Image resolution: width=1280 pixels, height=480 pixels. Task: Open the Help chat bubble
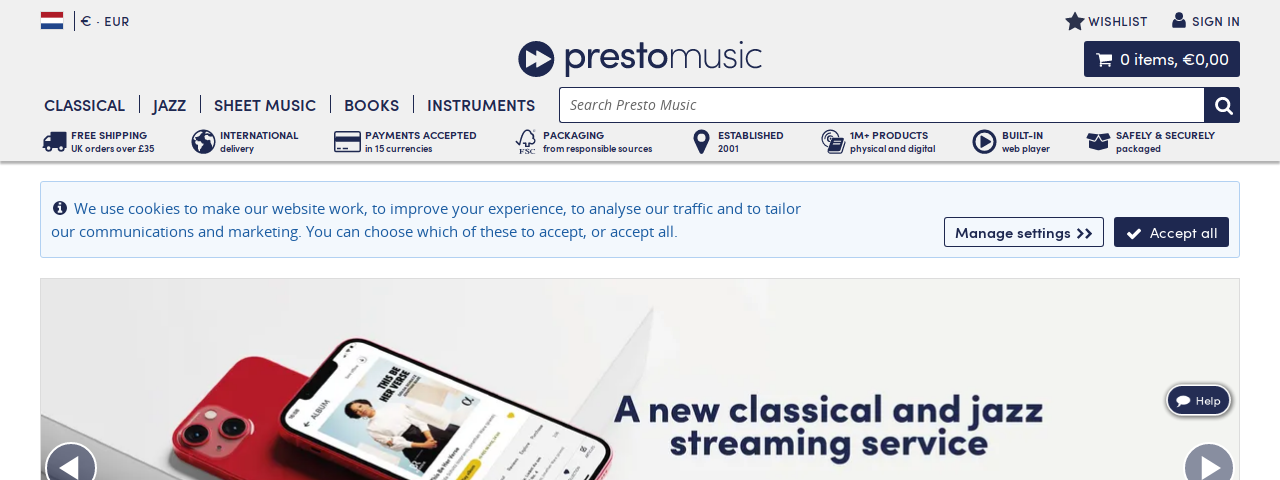point(1198,401)
